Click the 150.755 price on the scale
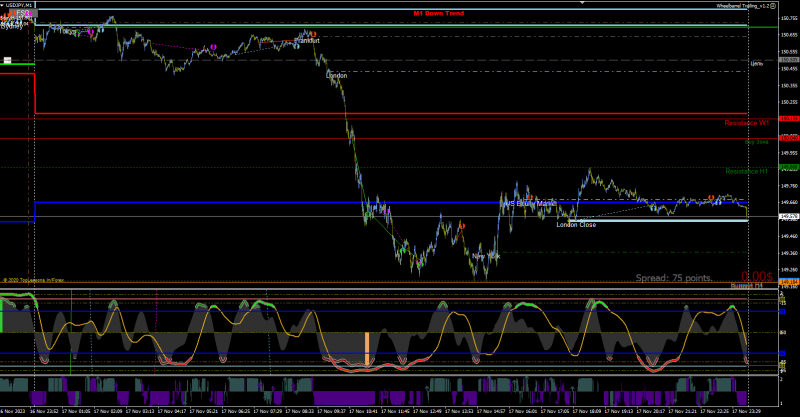 tap(789, 18)
